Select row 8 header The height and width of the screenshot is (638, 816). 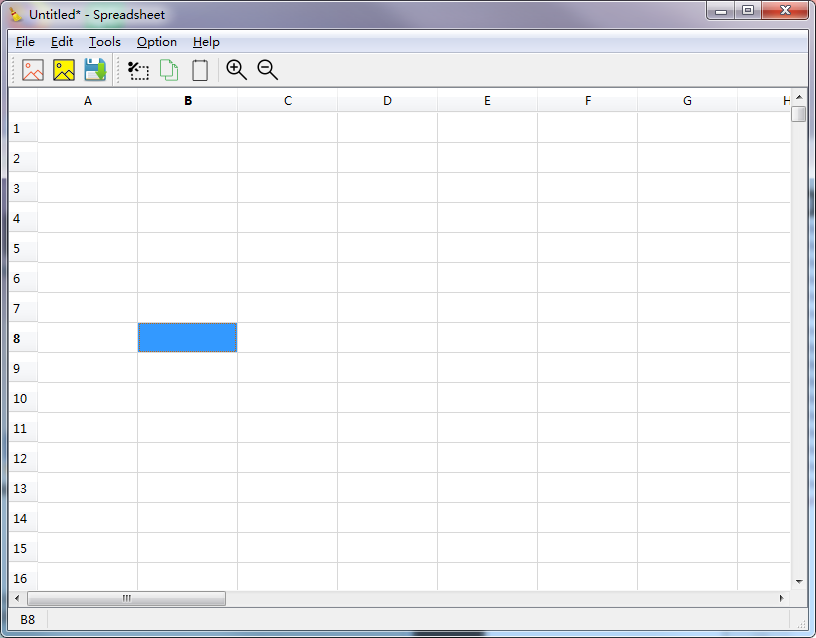(23, 338)
